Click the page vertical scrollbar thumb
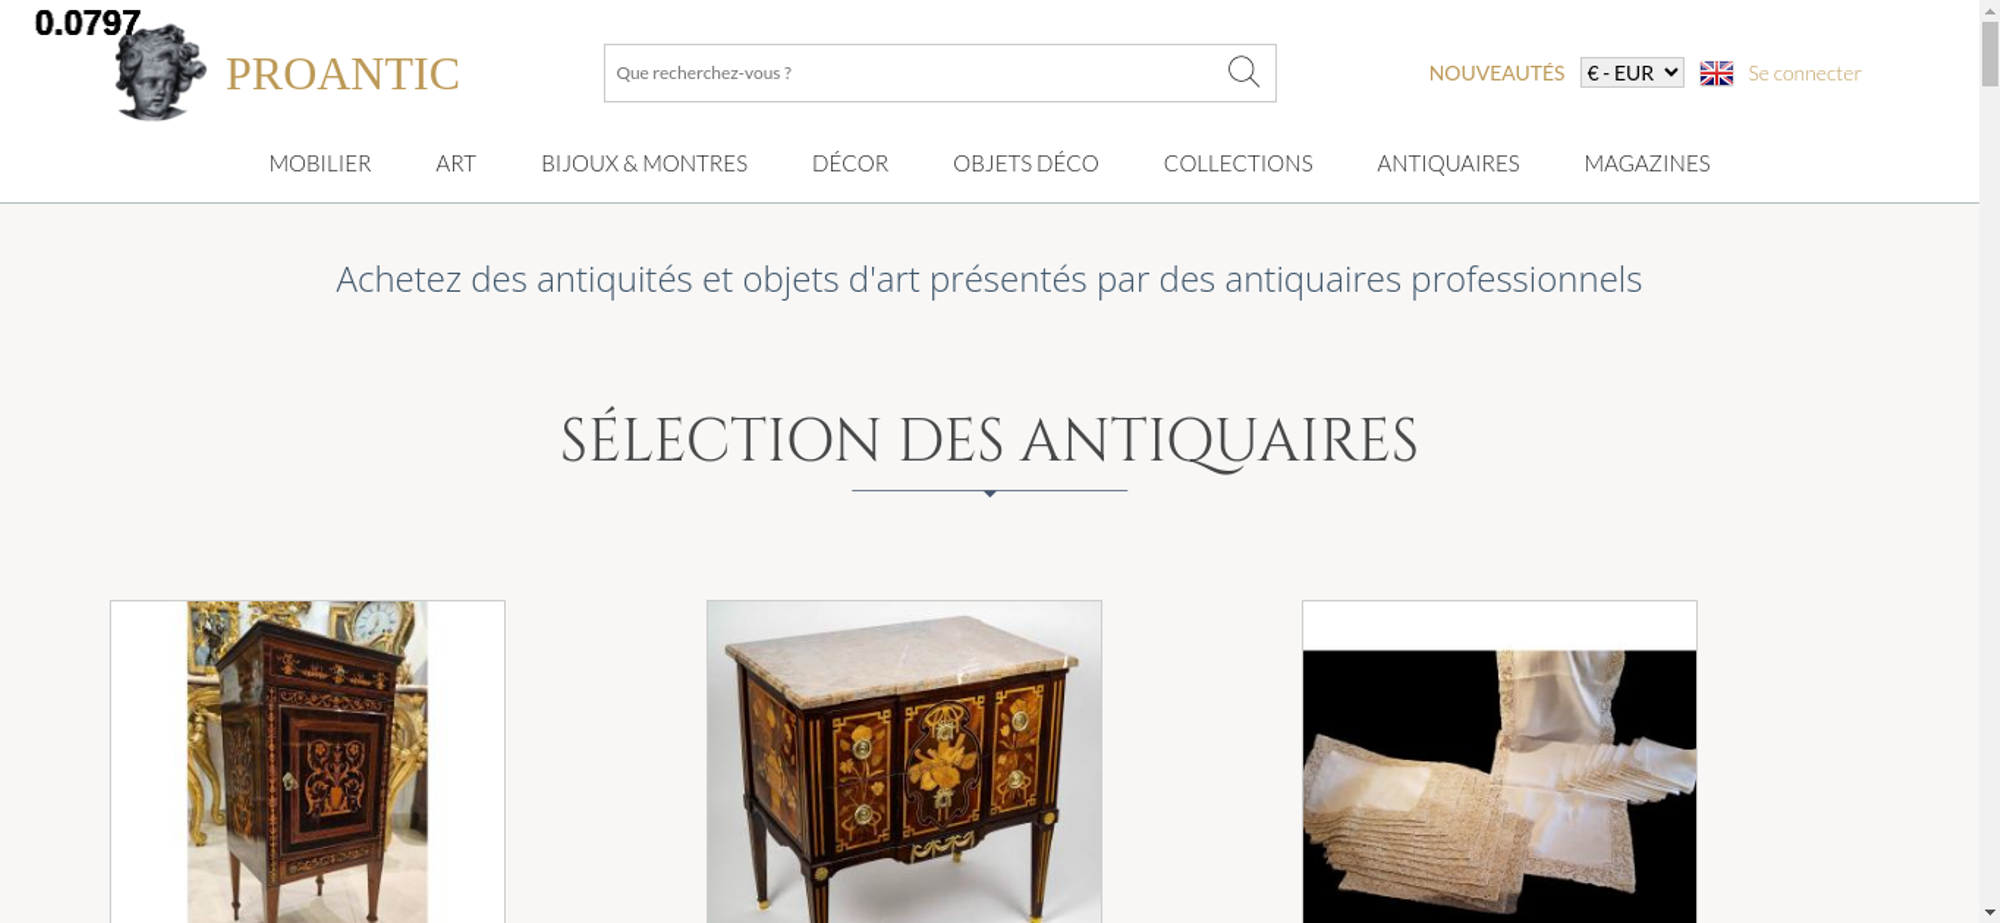This screenshot has width=2000, height=923. (x=1990, y=54)
